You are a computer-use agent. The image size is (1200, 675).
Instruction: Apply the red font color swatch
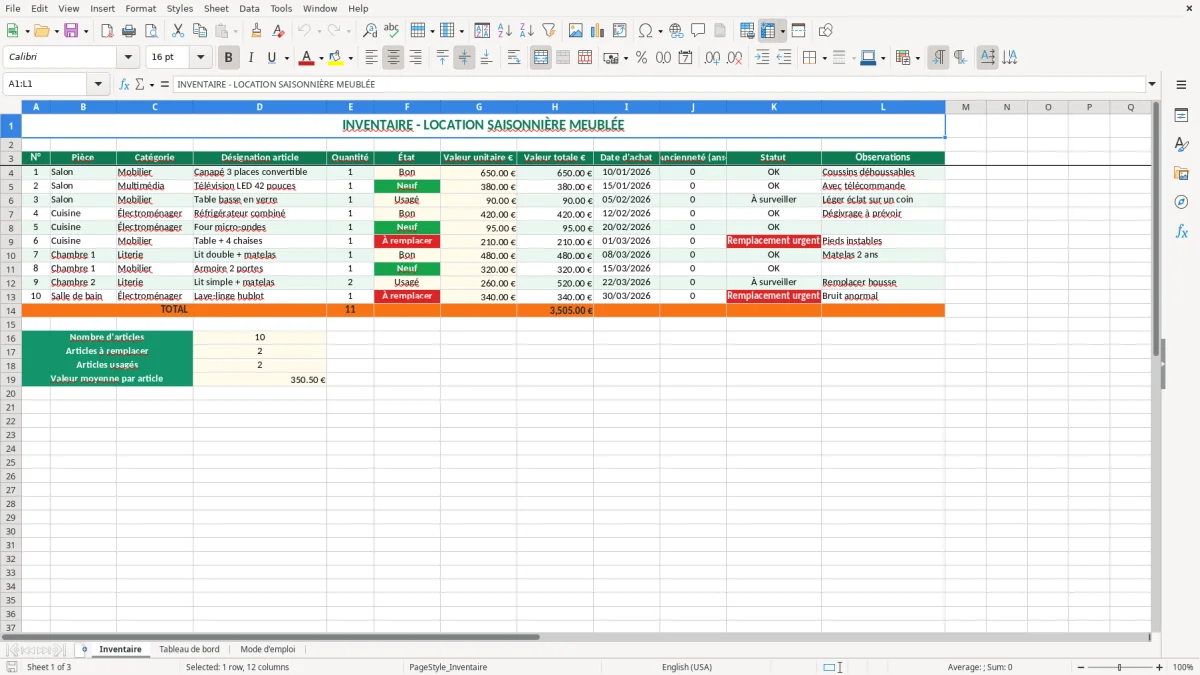307,58
